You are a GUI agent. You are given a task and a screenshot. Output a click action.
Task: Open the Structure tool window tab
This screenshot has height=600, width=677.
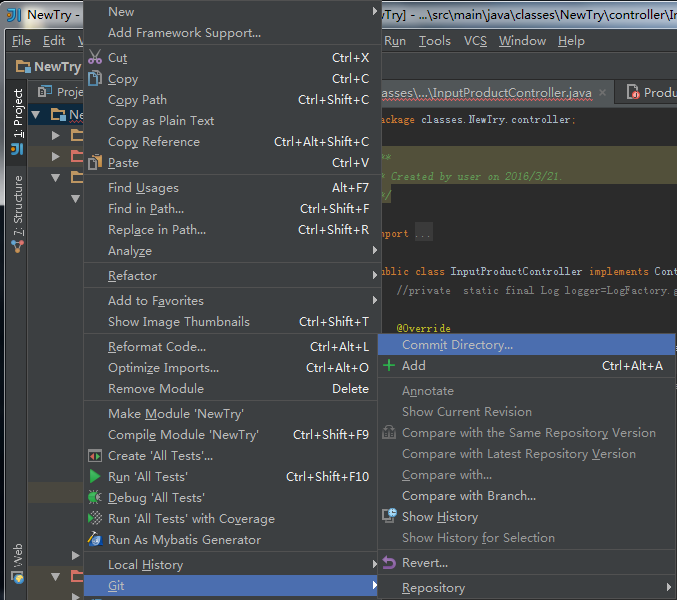pos(17,208)
